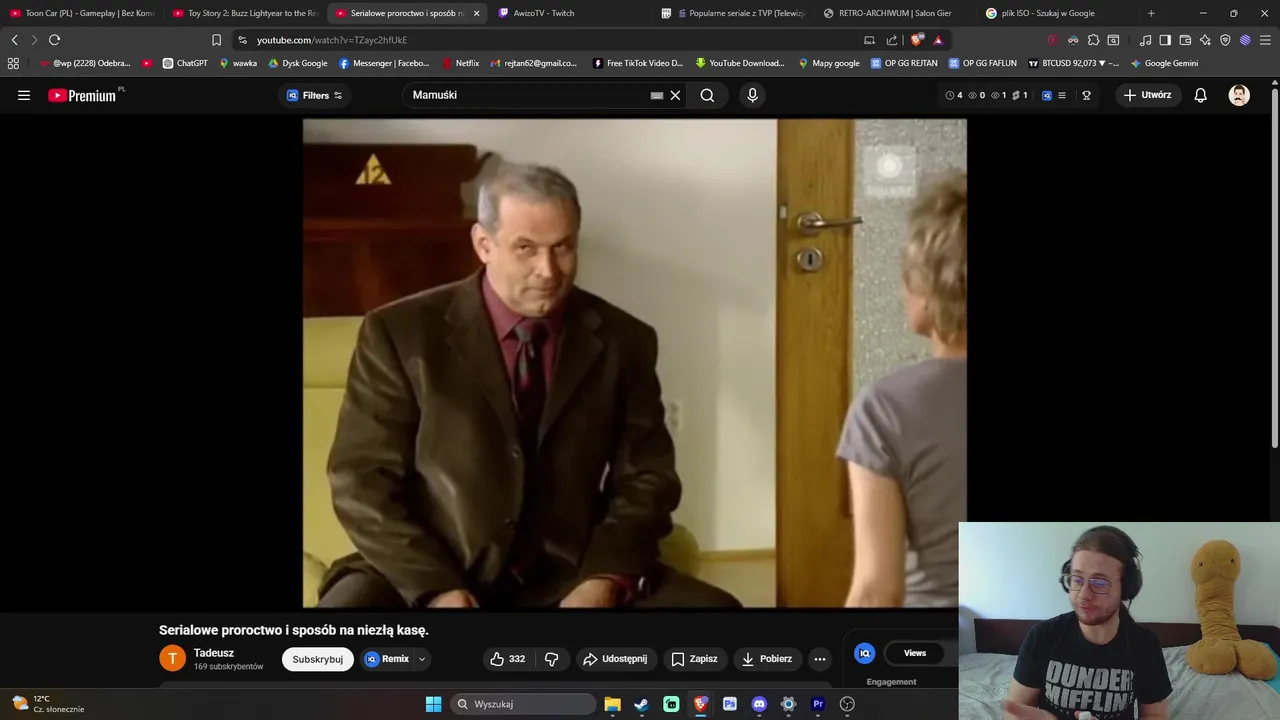
Task: Go to the YouTube Premium home logo
Action: (82, 95)
